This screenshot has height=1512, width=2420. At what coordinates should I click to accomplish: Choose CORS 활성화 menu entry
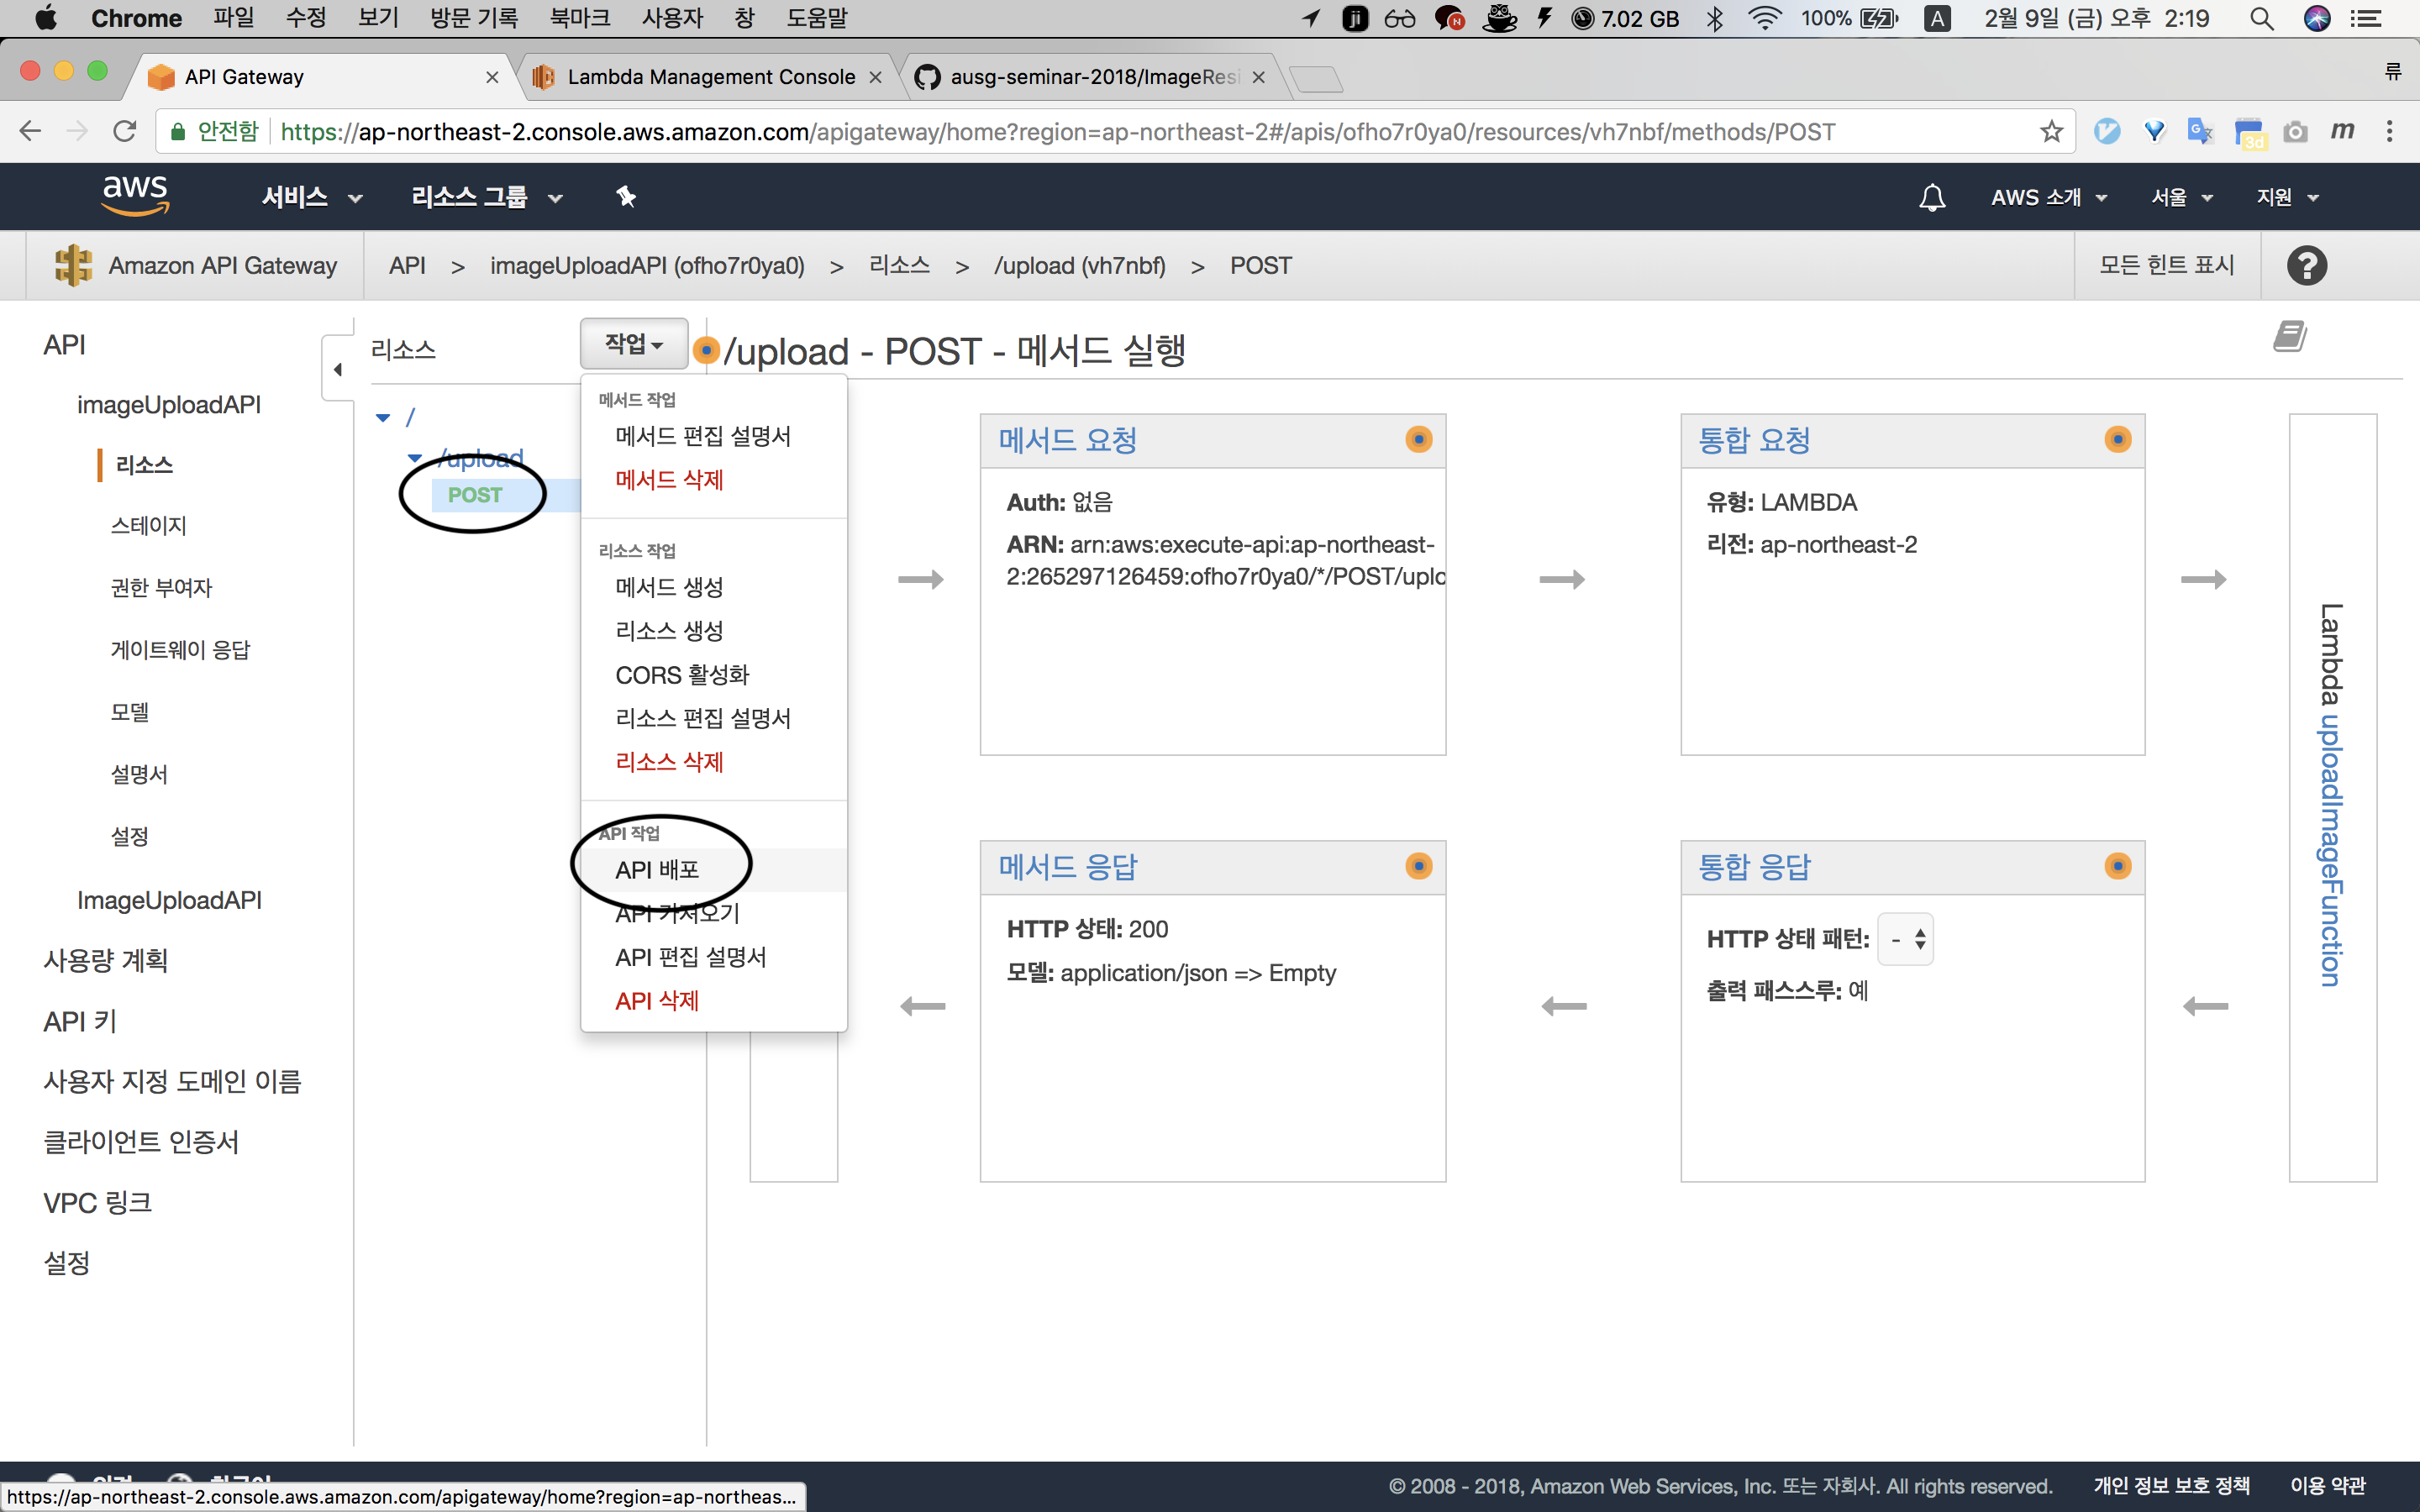tap(682, 674)
